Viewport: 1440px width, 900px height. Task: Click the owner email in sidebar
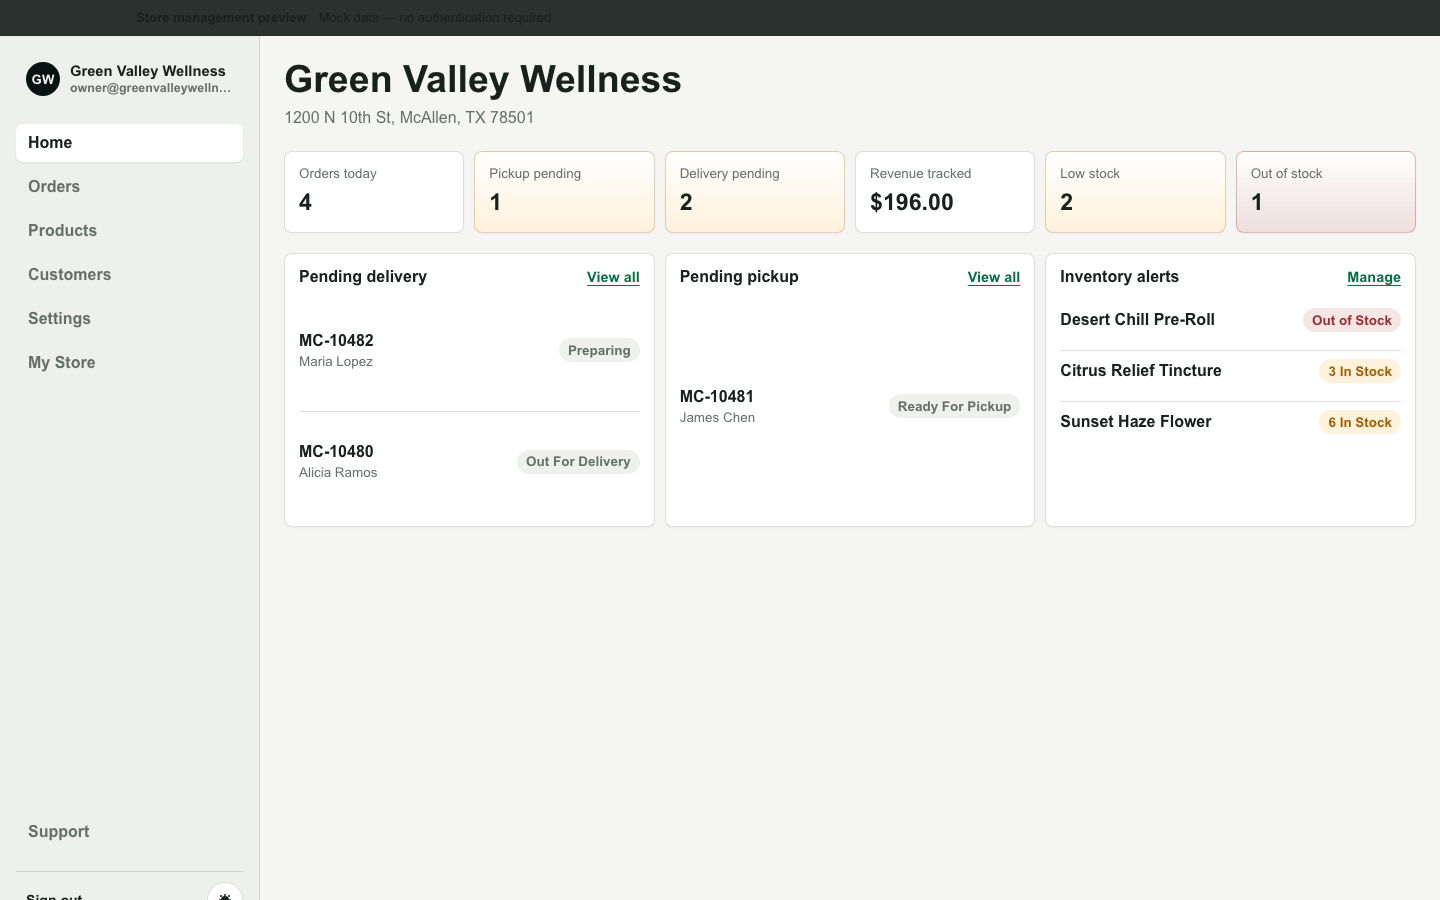coord(150,88)
